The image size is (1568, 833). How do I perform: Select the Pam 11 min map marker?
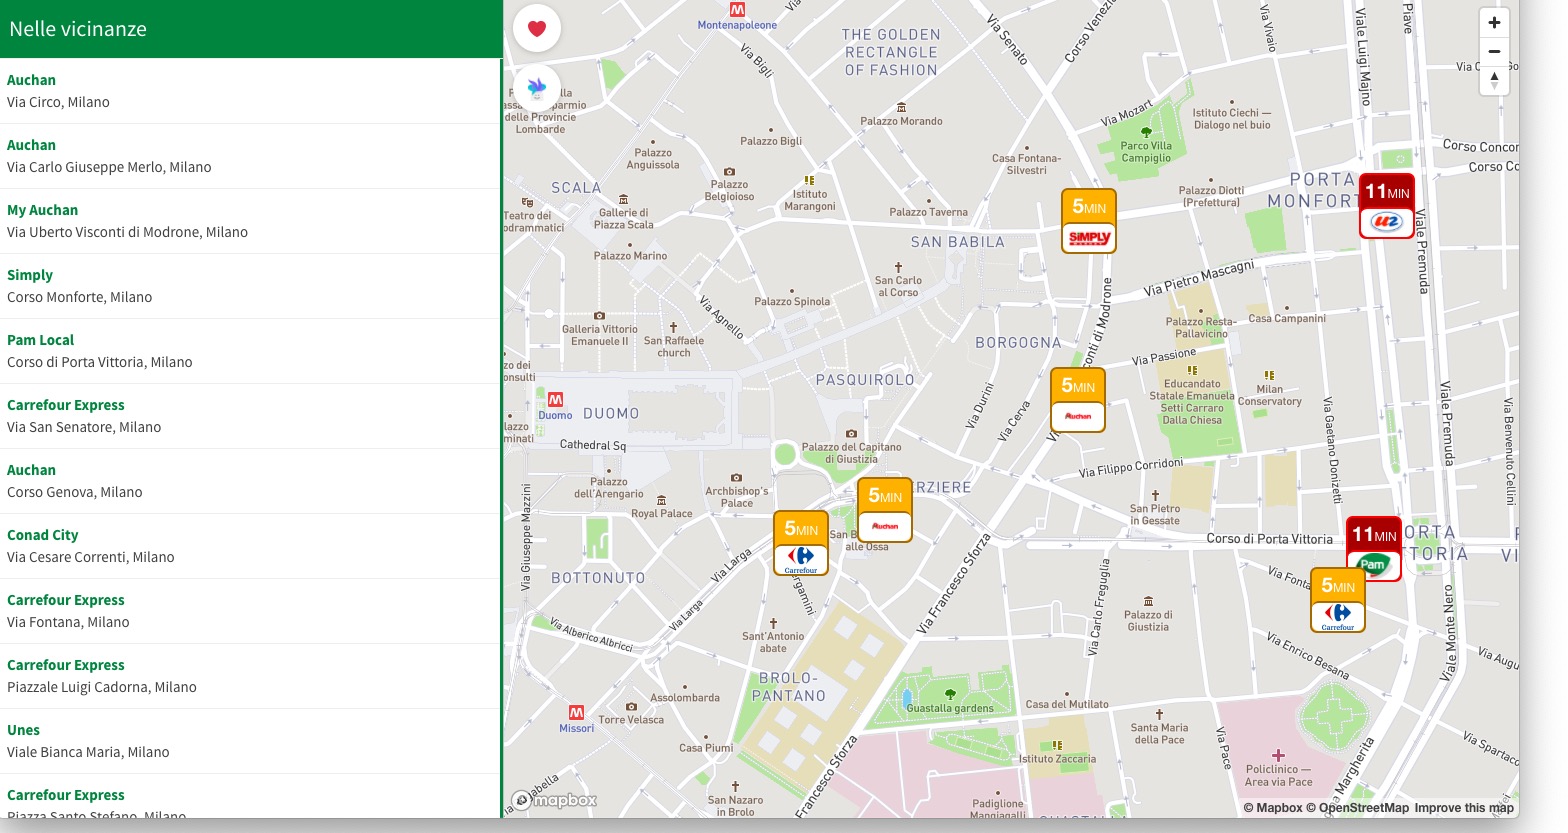[1373, 549]
